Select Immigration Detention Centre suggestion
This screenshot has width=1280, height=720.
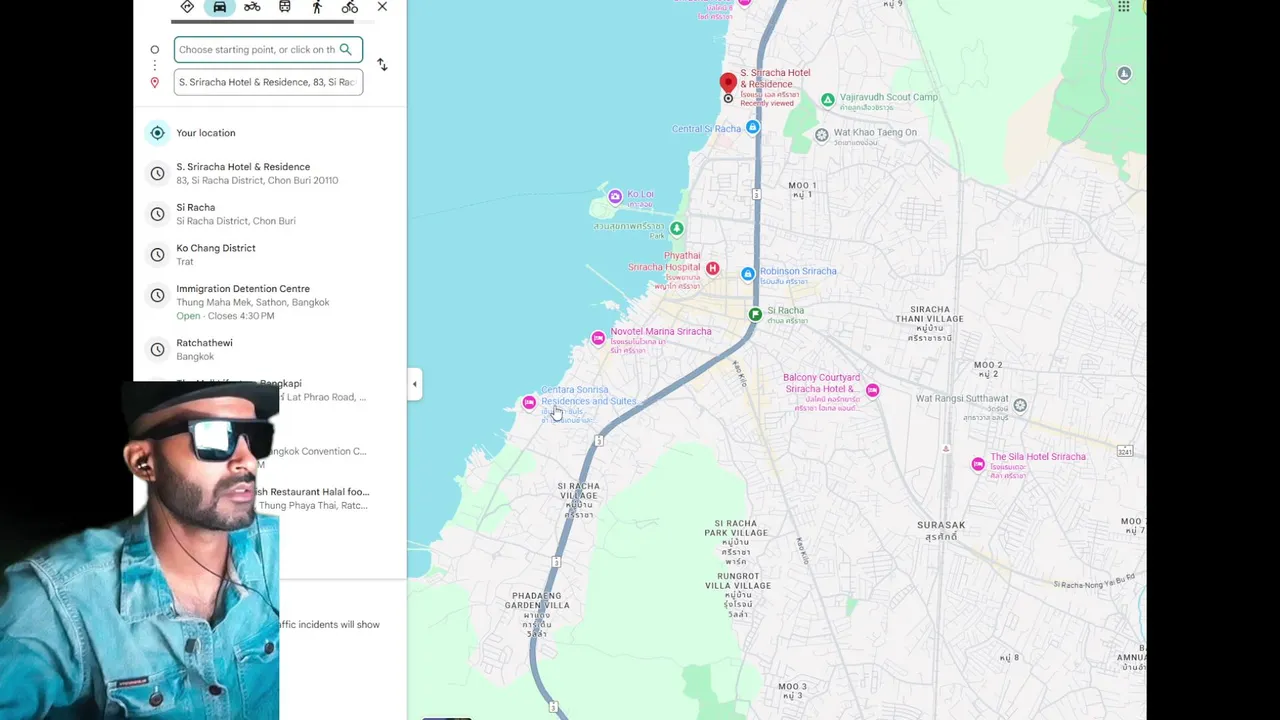pos(270,302)
